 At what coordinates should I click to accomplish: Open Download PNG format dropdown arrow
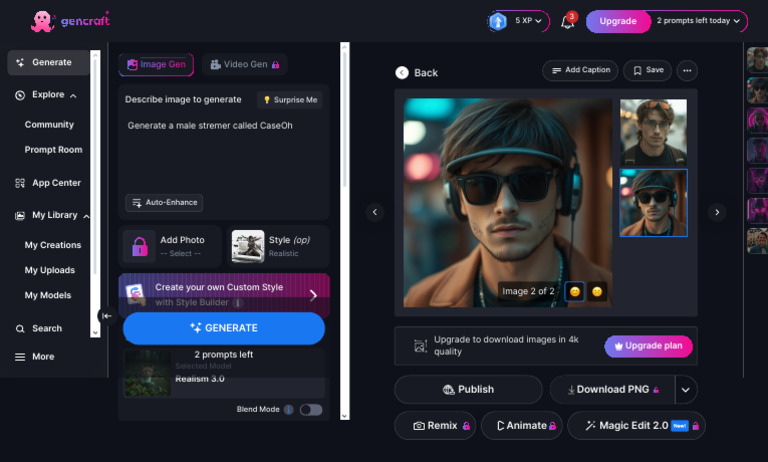coord(686,390)
